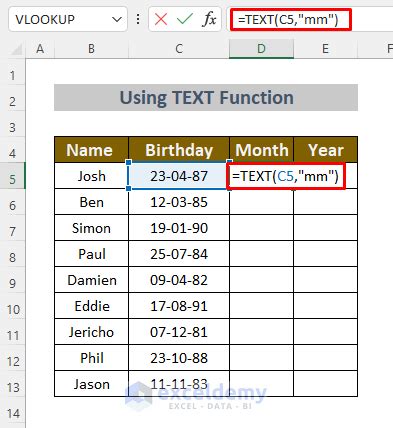Select all cells with the corner triangle
Image resolution: width=393 pixels, height=428 pixels.
17,50
